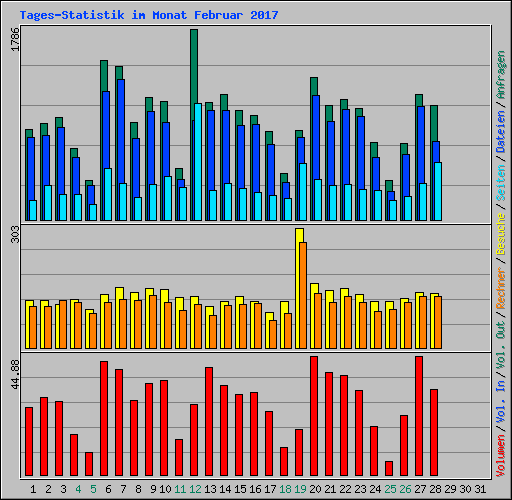This screenshot has width=512, height=500.
Task: Click the cyan Seiten bar for day 28
Action: pyautogui.click(x=438, y=192)
